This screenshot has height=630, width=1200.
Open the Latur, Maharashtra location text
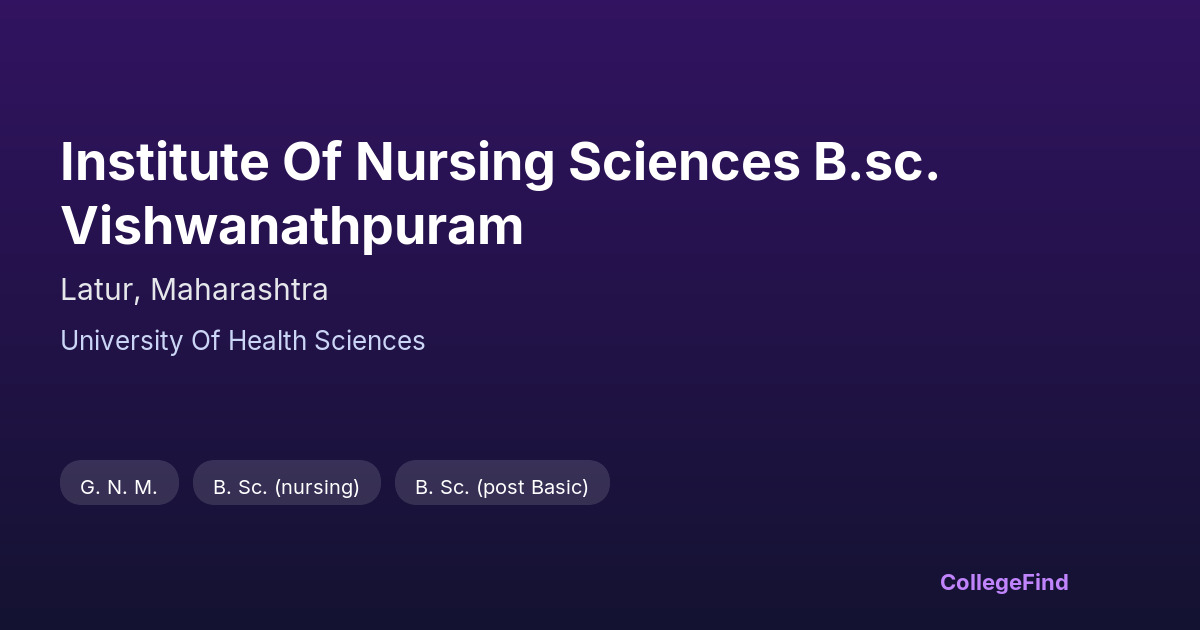(x=194, y=290)
